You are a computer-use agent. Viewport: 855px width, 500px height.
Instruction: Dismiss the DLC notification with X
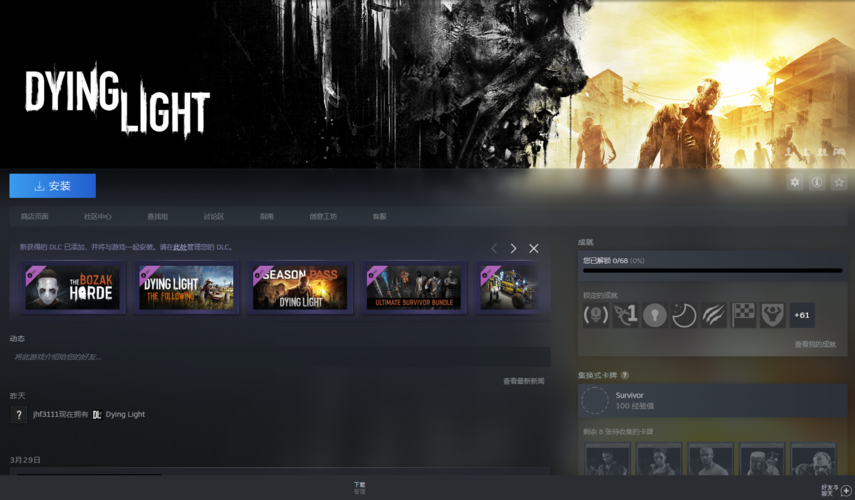[534, 249]
